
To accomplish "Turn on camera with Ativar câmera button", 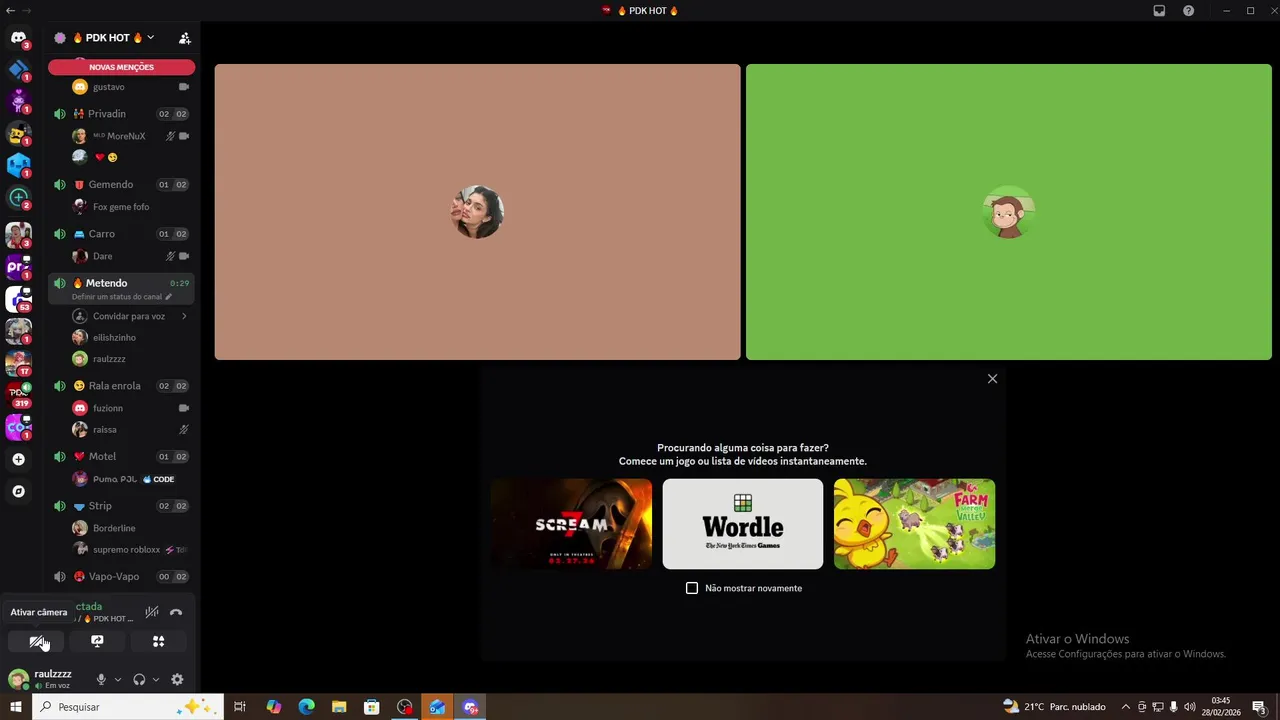I will click(x=36, y=641).
